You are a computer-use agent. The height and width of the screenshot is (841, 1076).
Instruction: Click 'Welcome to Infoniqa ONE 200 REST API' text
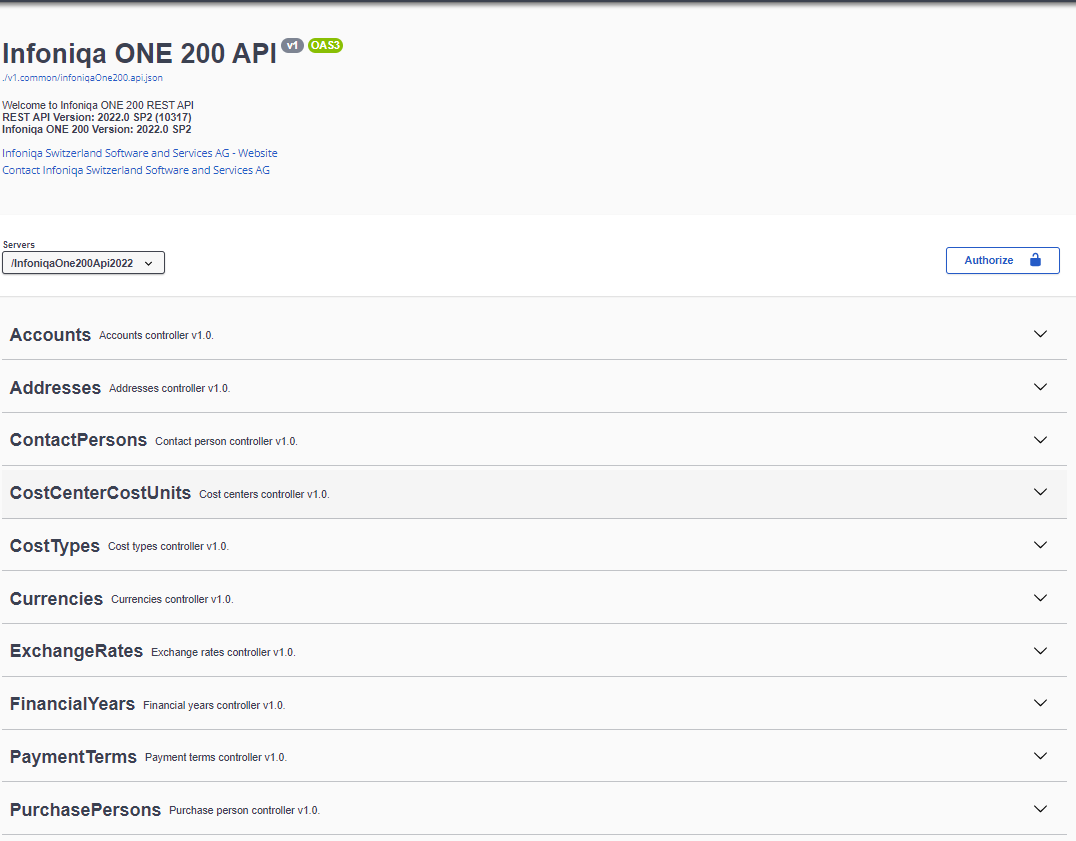tap(98, 105)
